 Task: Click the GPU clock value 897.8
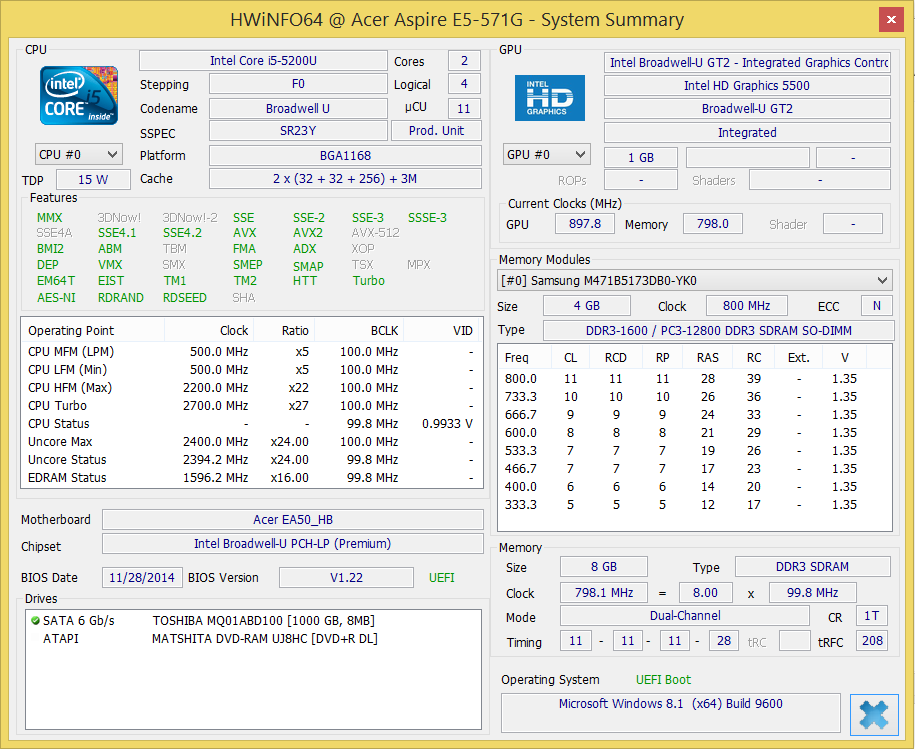click(x=585, y=224)
